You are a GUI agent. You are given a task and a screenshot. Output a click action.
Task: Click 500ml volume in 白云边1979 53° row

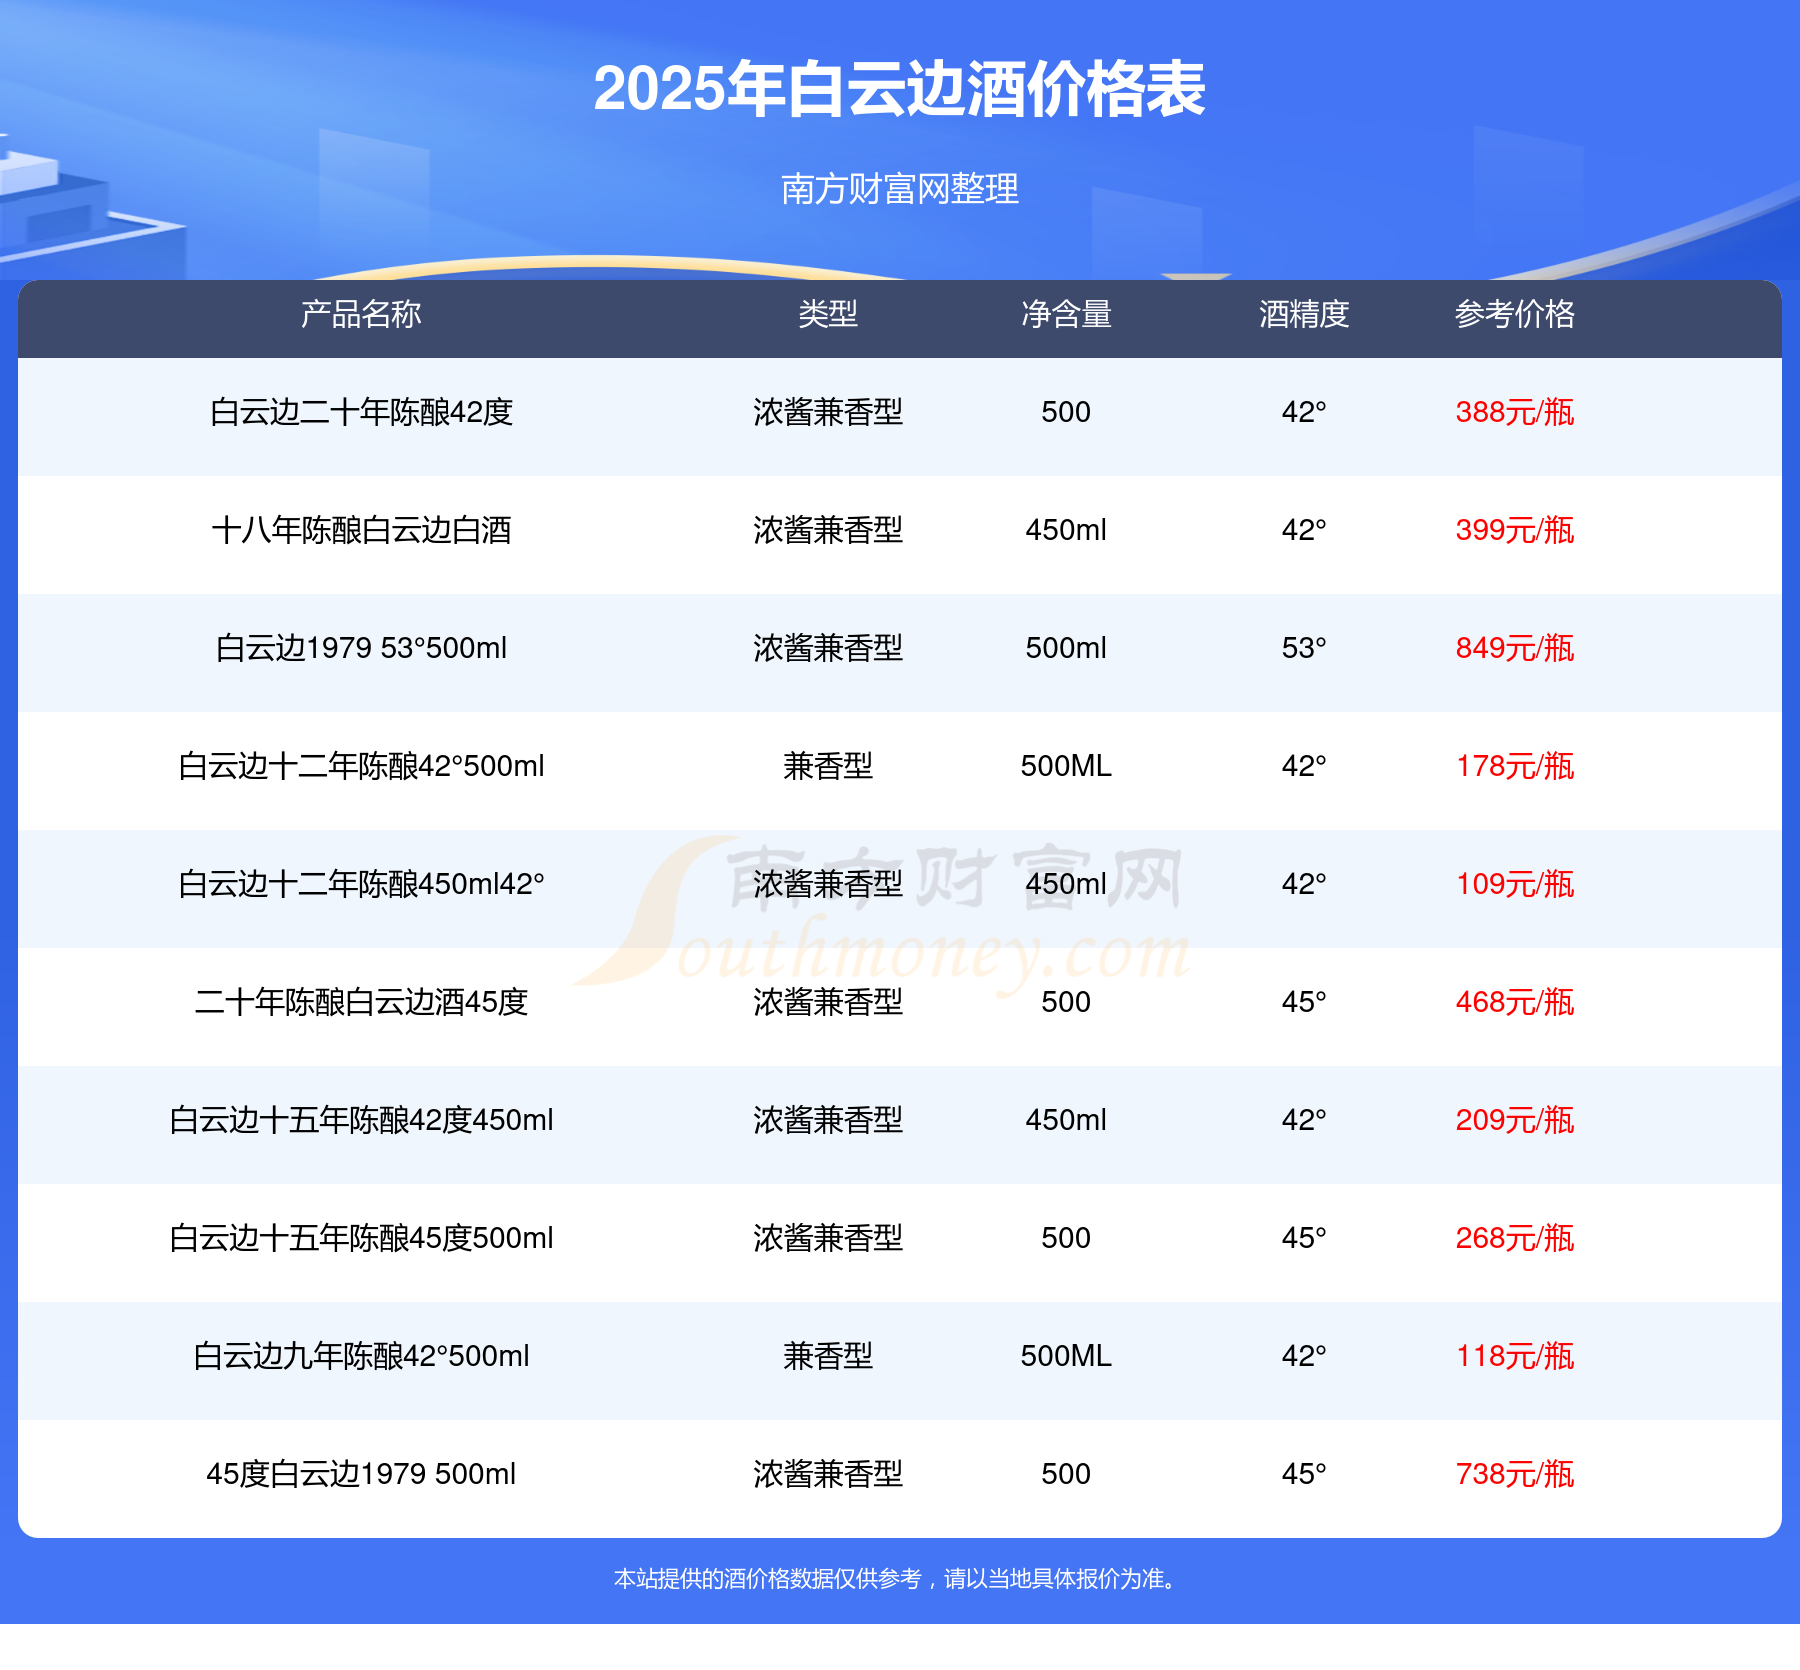[x=1066, y=648]
